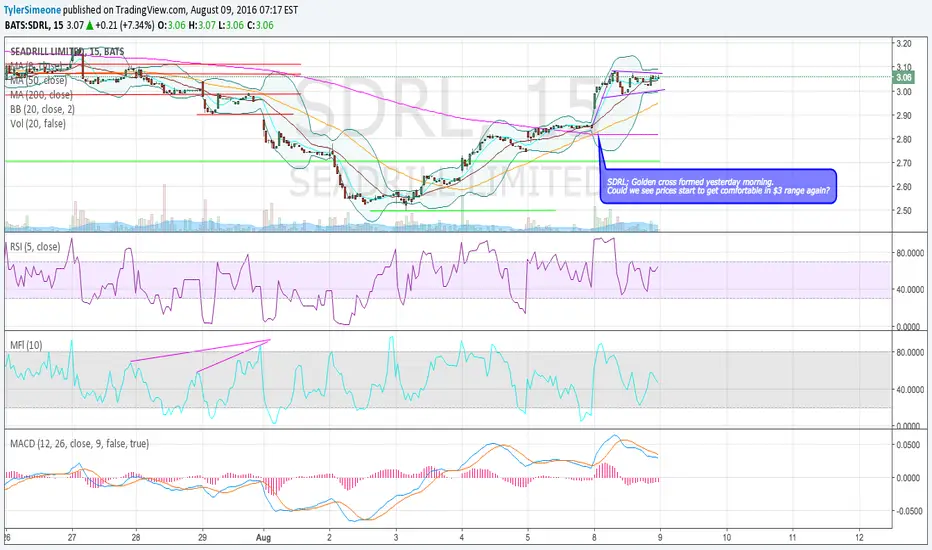The width and height of the screenshot is (932, 550).
Task: Select date label 12 on time axis
Action: point(859,538)
